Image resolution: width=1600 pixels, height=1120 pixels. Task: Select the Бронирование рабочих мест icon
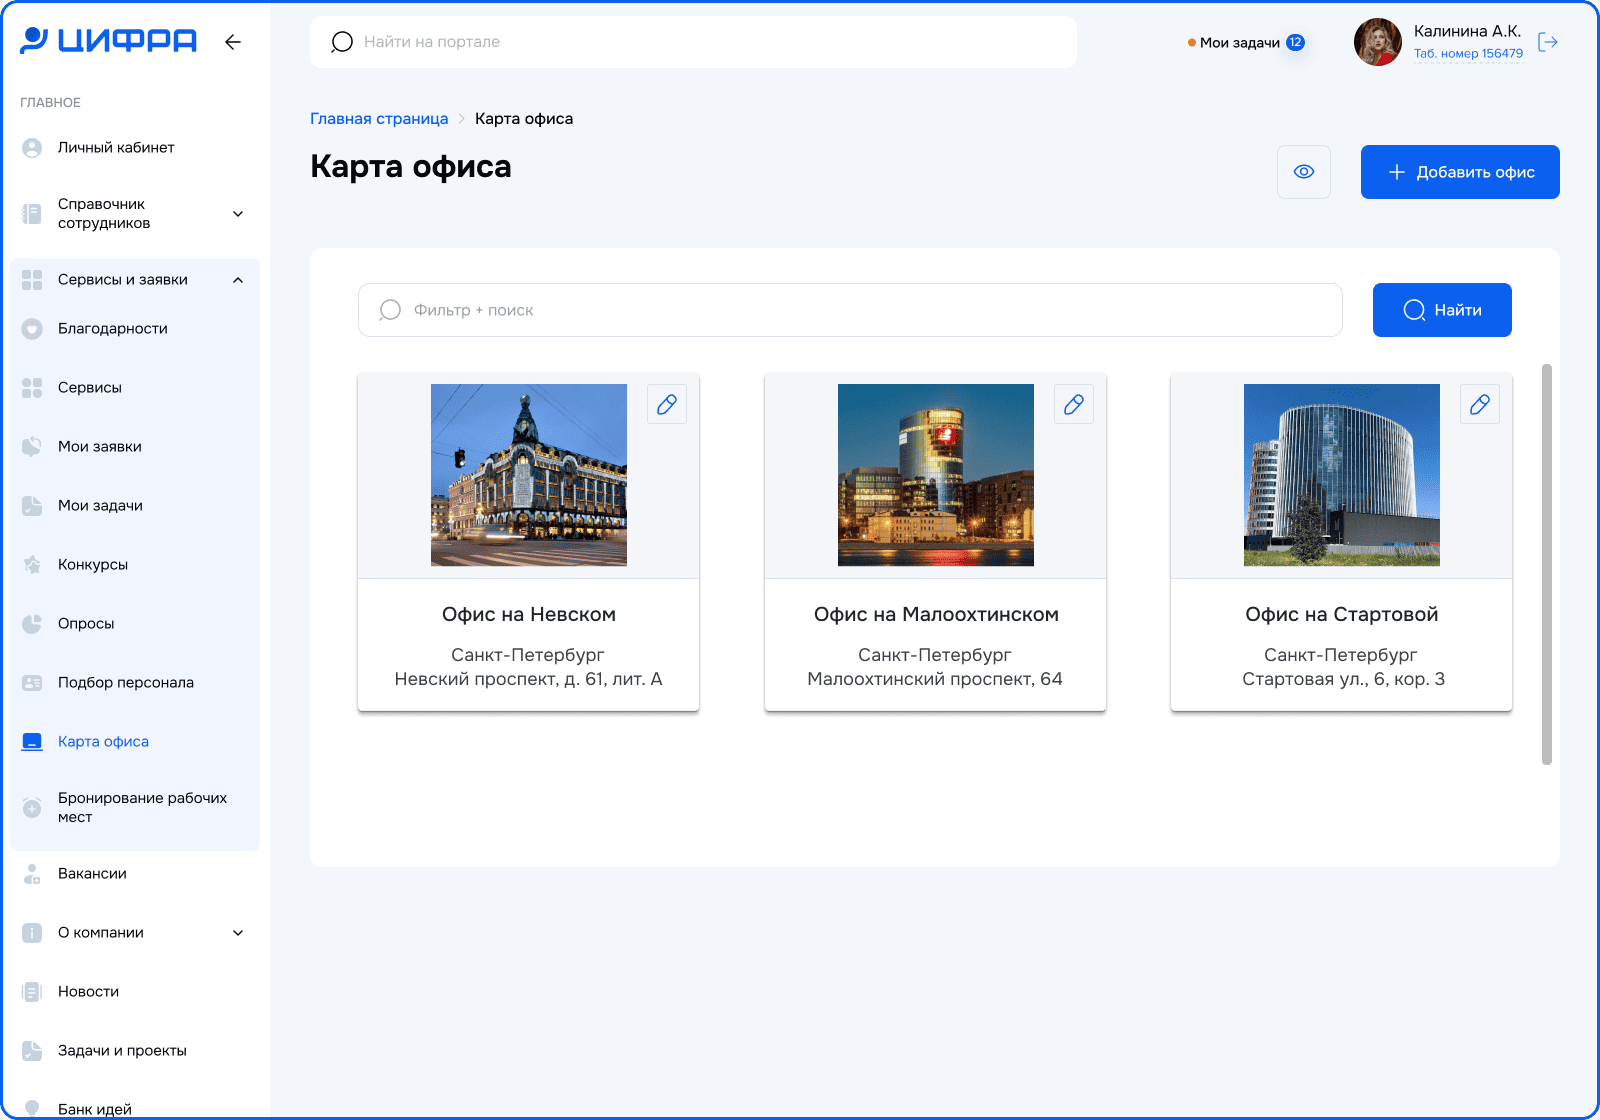point(32,807)
